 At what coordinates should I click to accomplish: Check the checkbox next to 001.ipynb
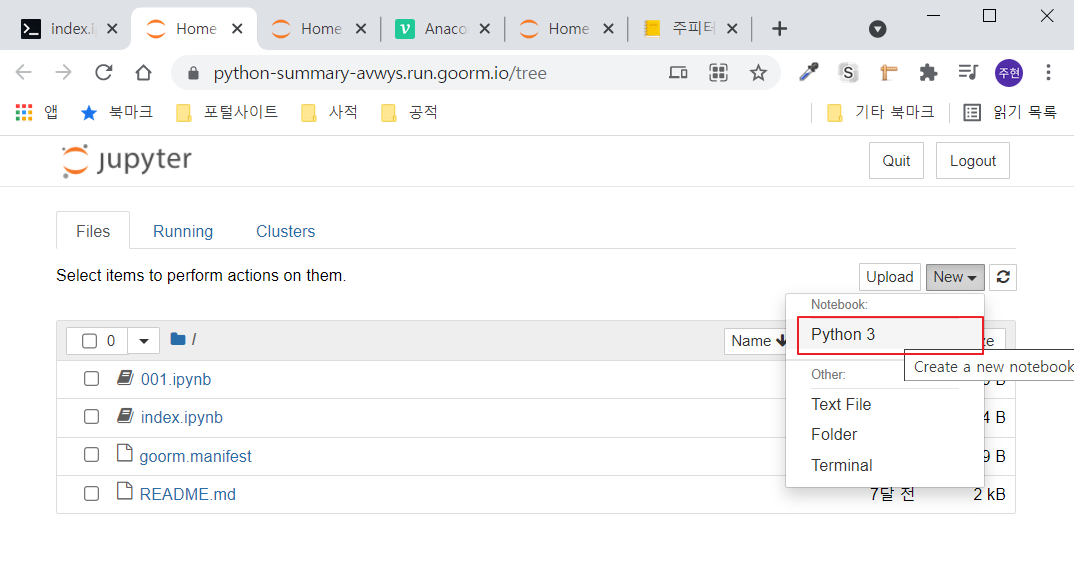click(91, 378)
